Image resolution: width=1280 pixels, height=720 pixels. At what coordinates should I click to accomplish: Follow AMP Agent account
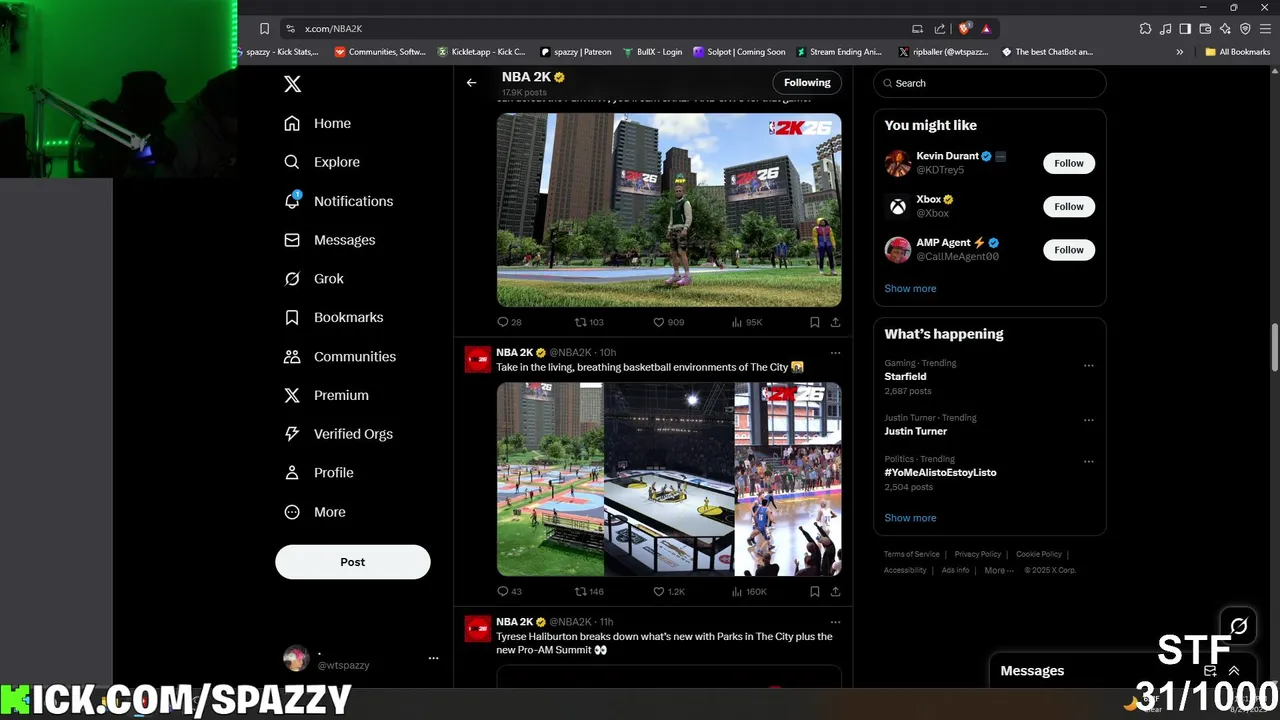click(x=1069, y=250)
